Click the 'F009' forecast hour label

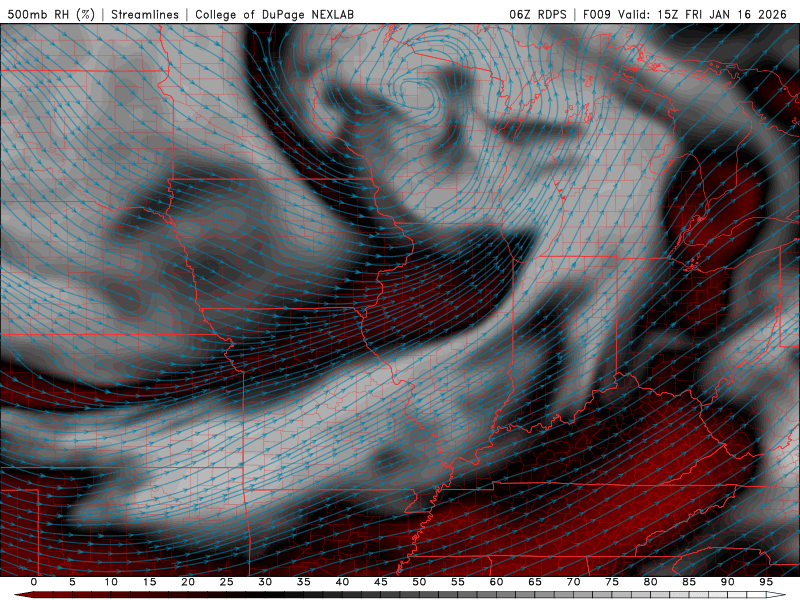596,14
